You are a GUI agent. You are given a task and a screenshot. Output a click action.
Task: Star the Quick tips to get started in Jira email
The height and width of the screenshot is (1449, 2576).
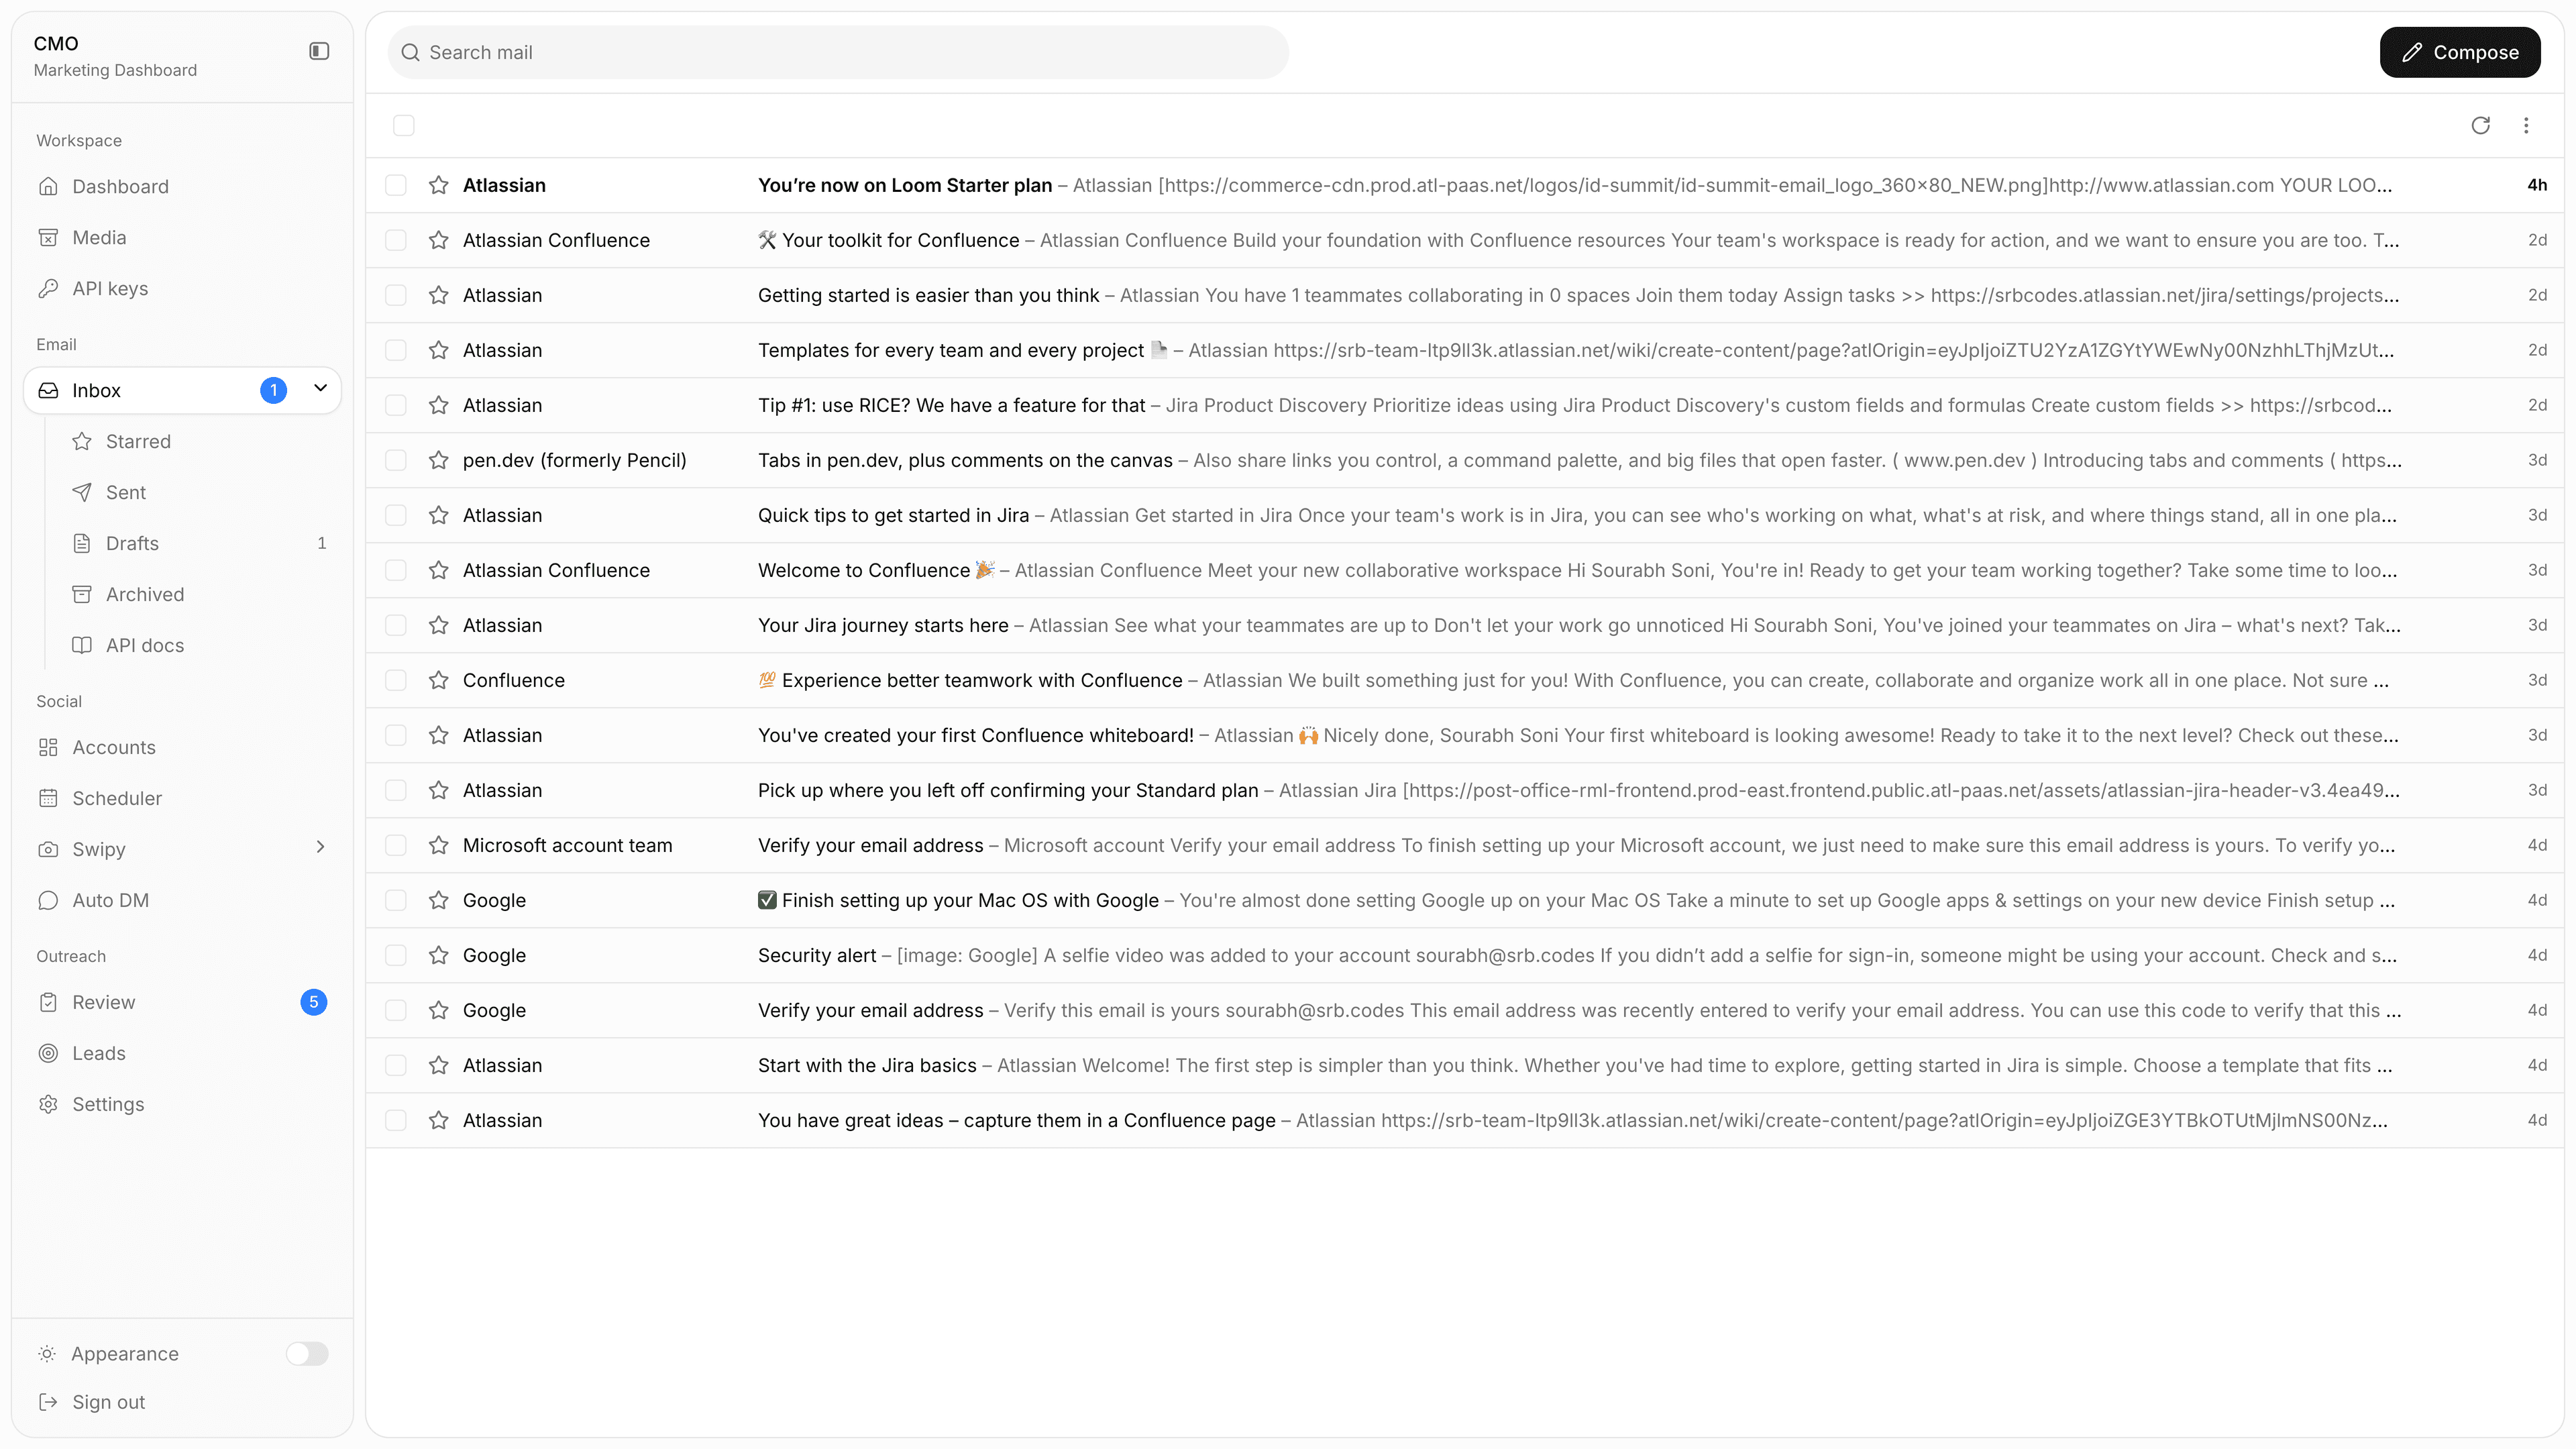[x=438, y=515]
